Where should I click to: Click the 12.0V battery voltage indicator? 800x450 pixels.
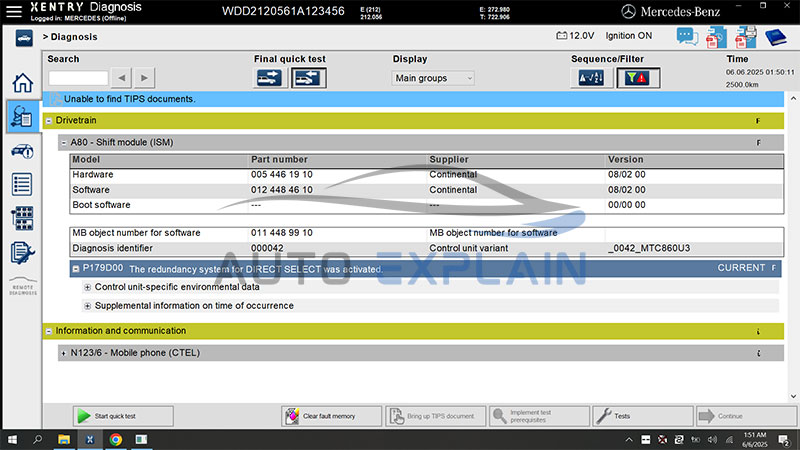(575, 36)
